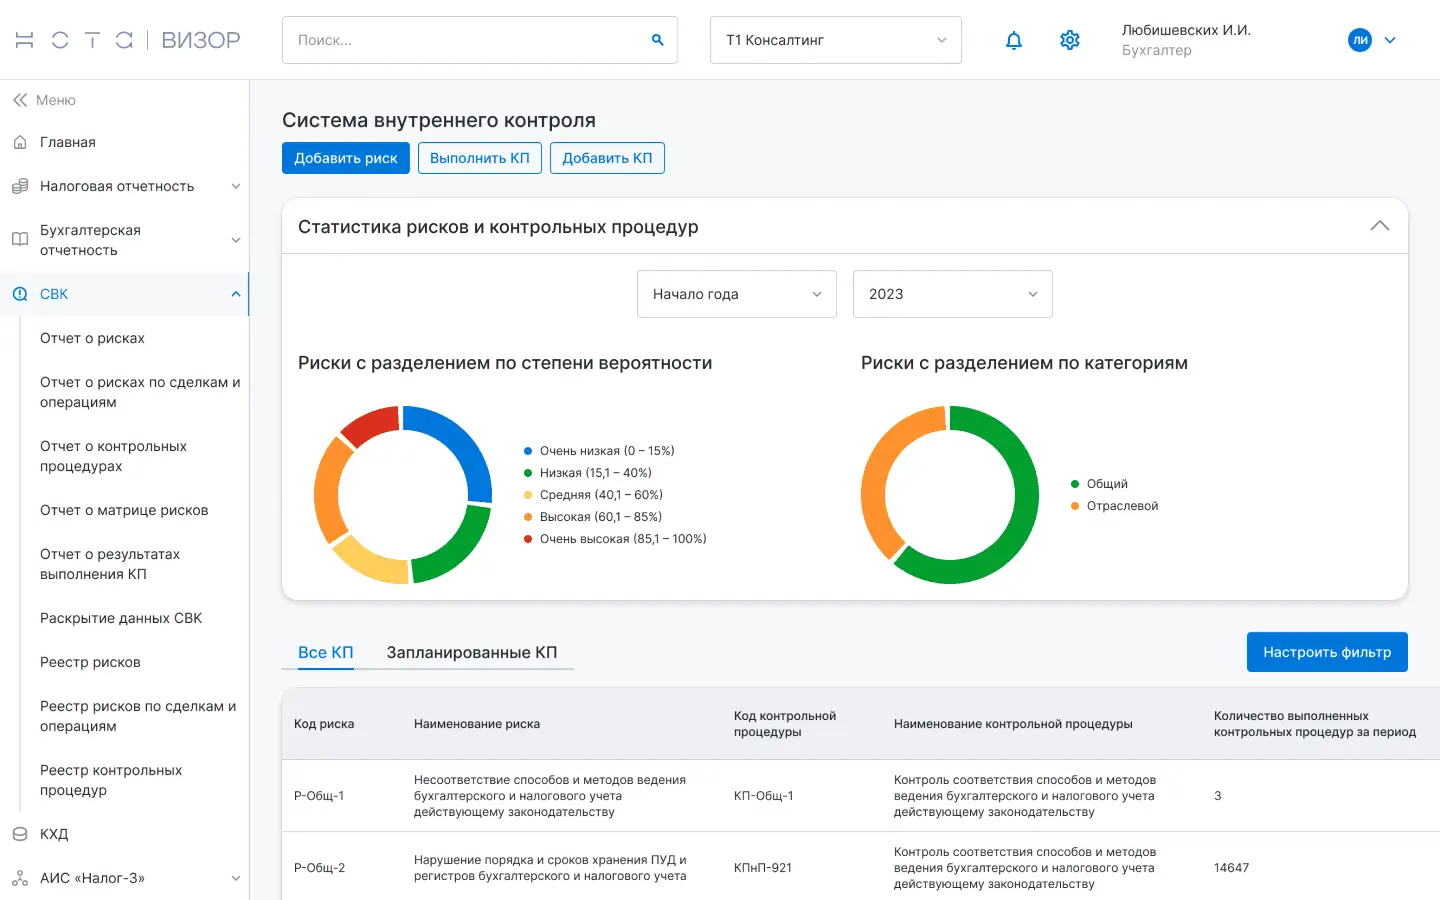Toggle the Отраслевой legend entry
1440x900 pixels.
[x=1114, y=506]
